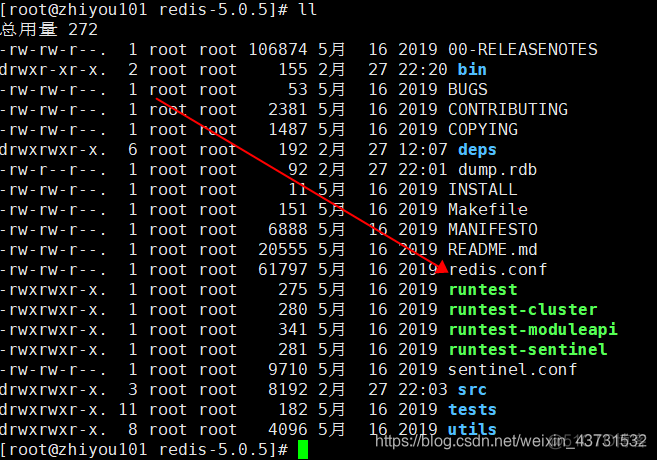Click the file size 106874
The height and width of the screenshot is (460, 657).
click(278, 49)
